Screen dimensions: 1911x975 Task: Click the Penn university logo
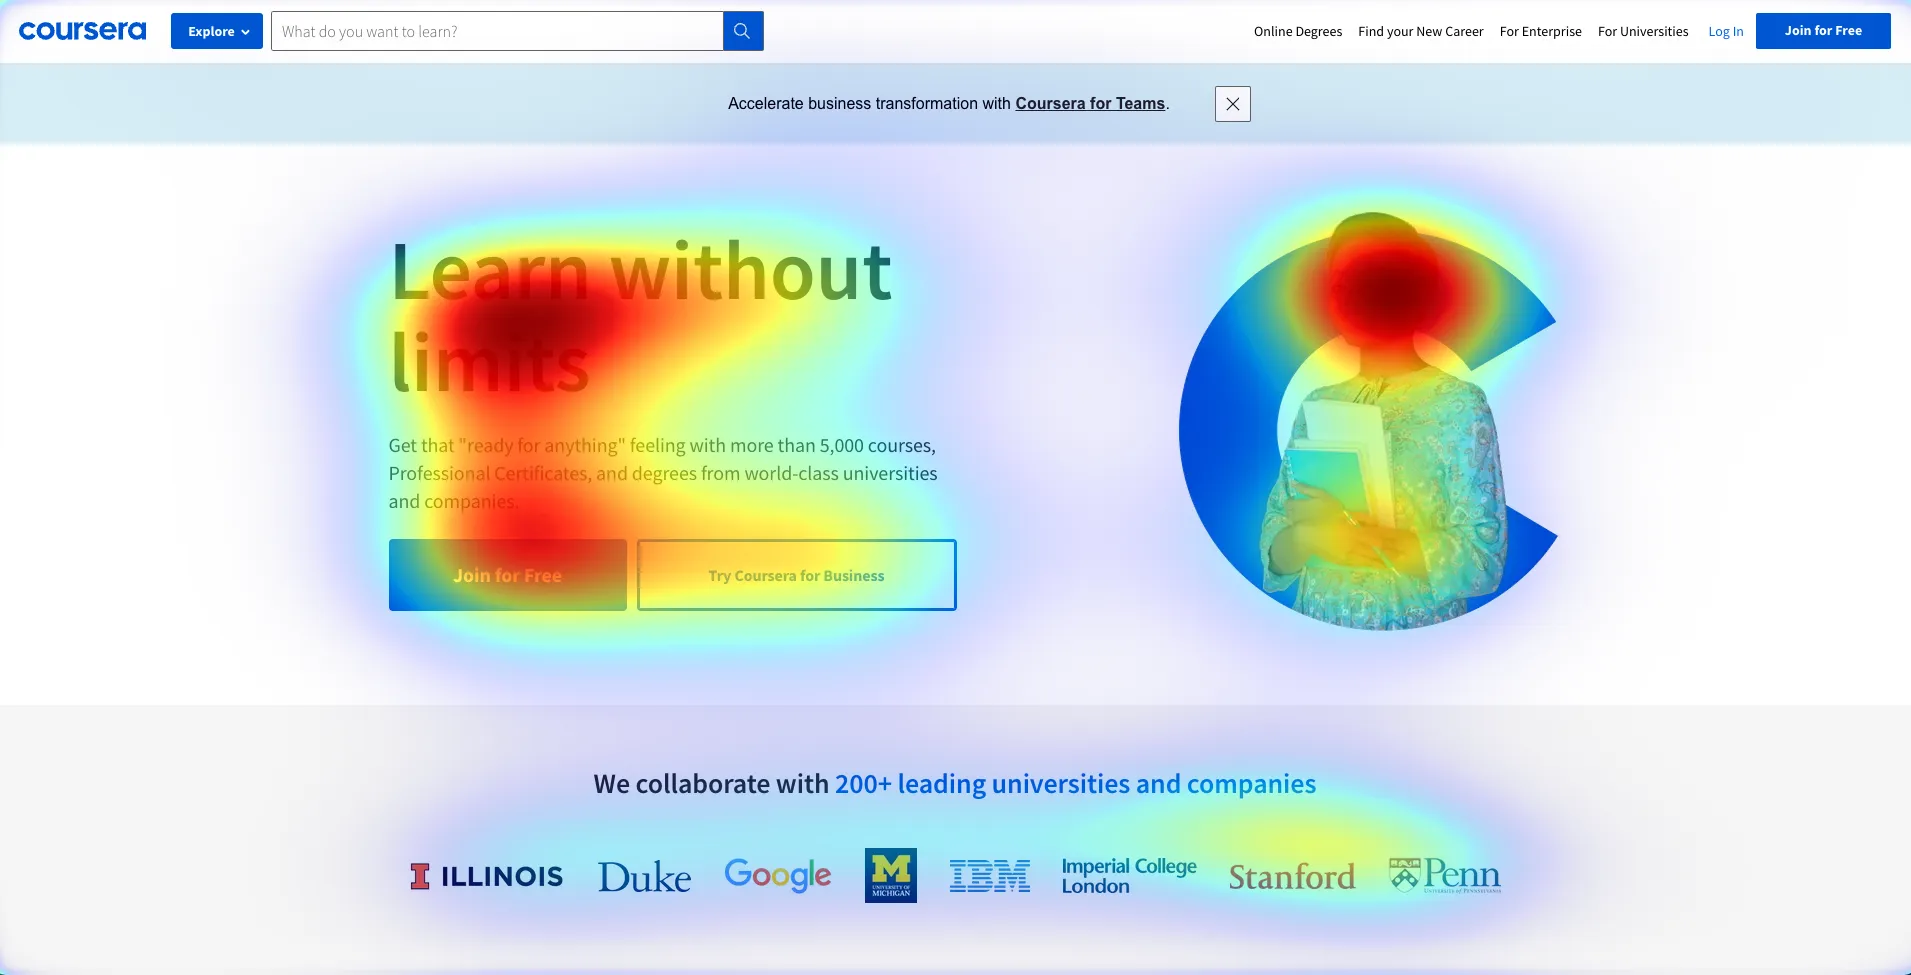[1444, 875]
